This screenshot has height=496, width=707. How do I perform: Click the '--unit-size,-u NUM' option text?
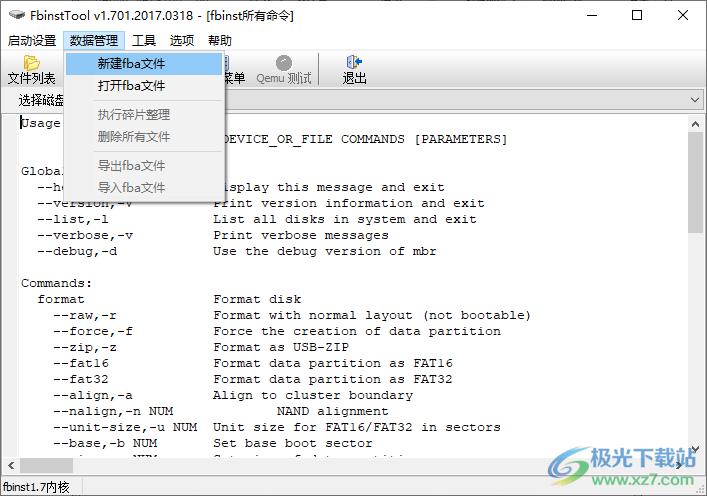(125, 427)
